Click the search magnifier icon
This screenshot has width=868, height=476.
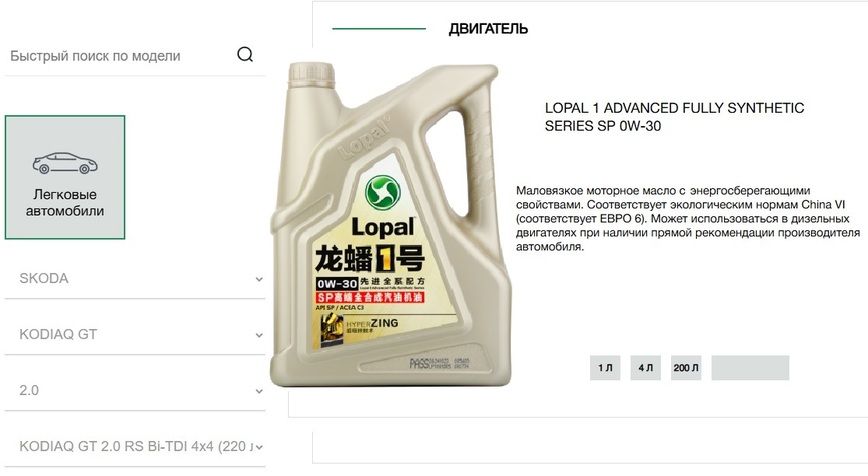tap(245, 54)
